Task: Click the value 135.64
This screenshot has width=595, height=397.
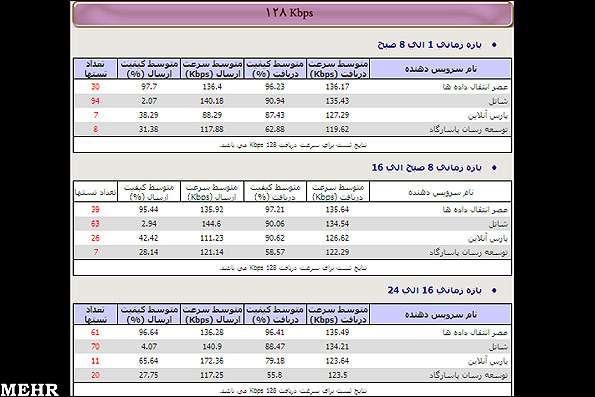Action: point(337,210)
